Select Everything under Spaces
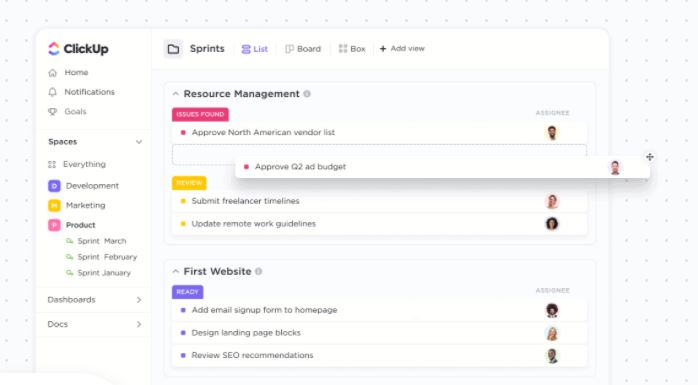This screenshot has height=385, width=698. coord(84,164)
